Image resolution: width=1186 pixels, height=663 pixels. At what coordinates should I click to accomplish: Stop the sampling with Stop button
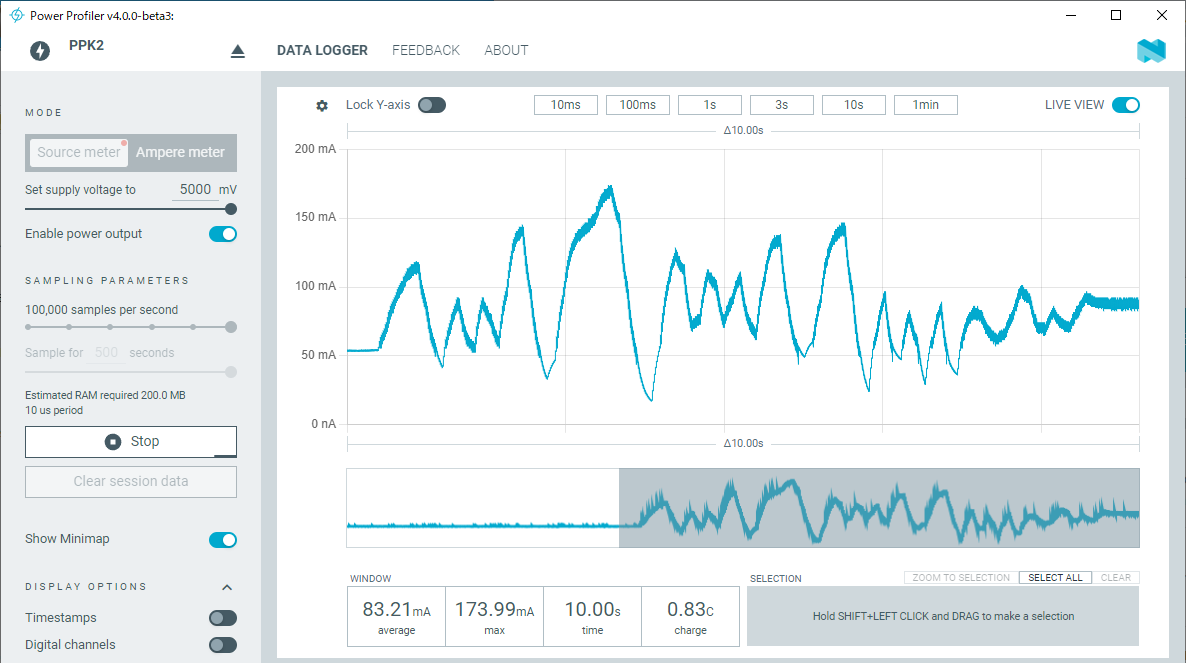pos(131,441)
